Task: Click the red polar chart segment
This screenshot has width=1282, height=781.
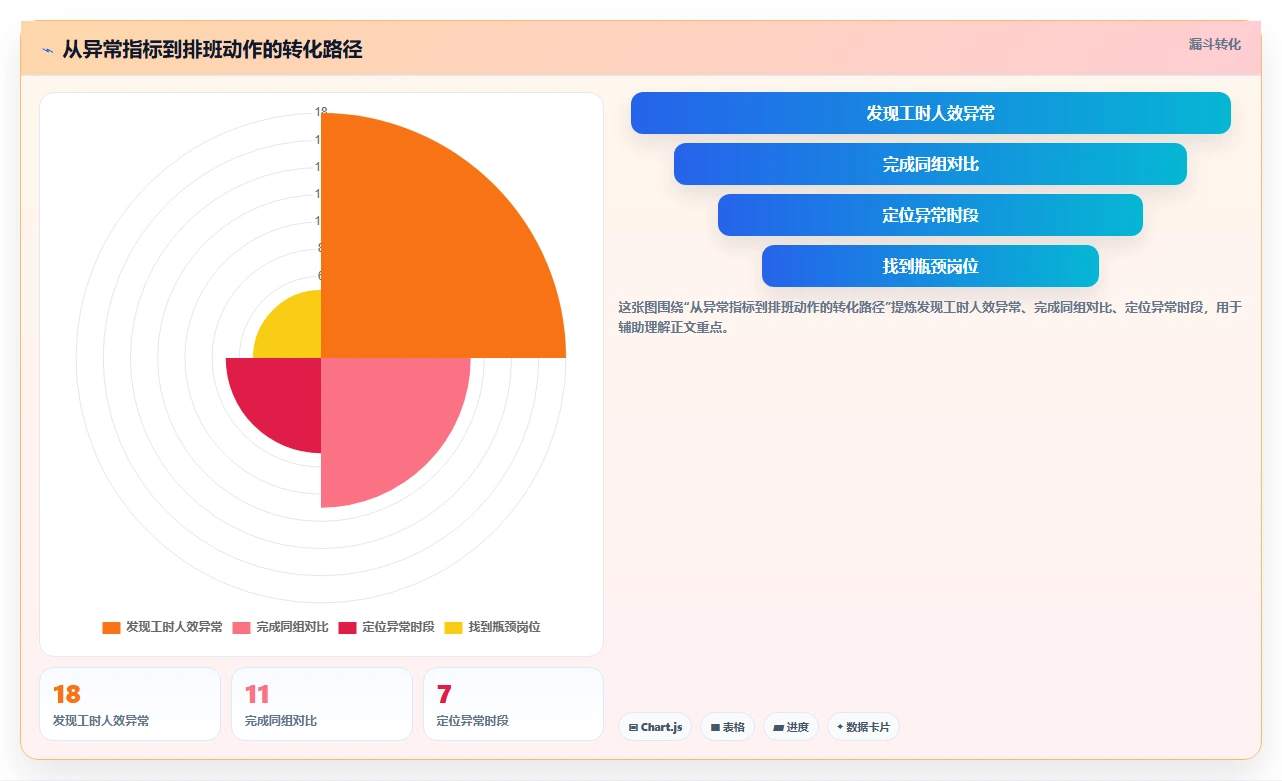Action: click(x=283, y=396)
